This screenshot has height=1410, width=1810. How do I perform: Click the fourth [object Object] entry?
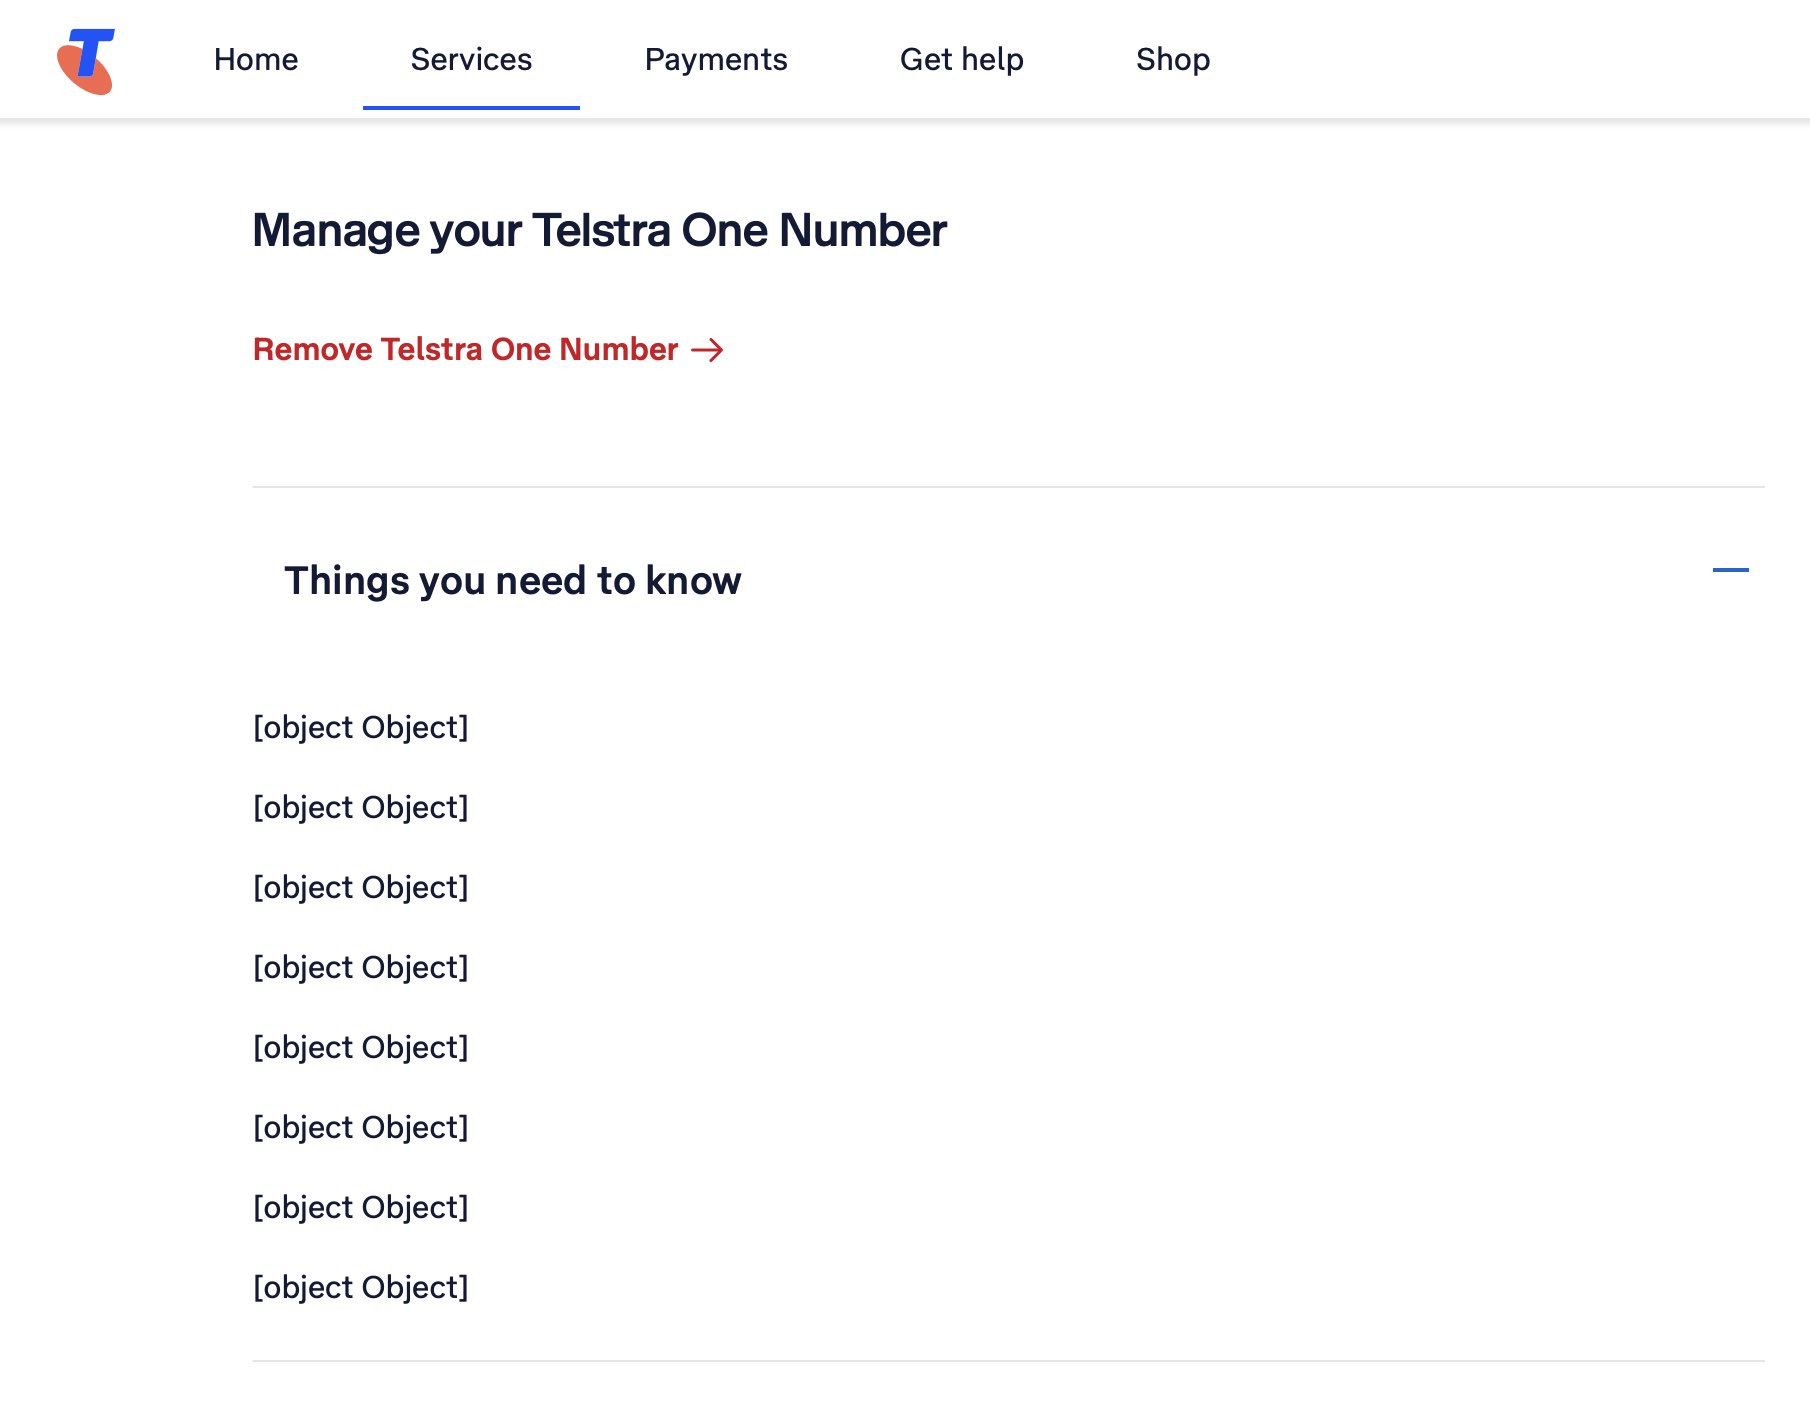361,967
